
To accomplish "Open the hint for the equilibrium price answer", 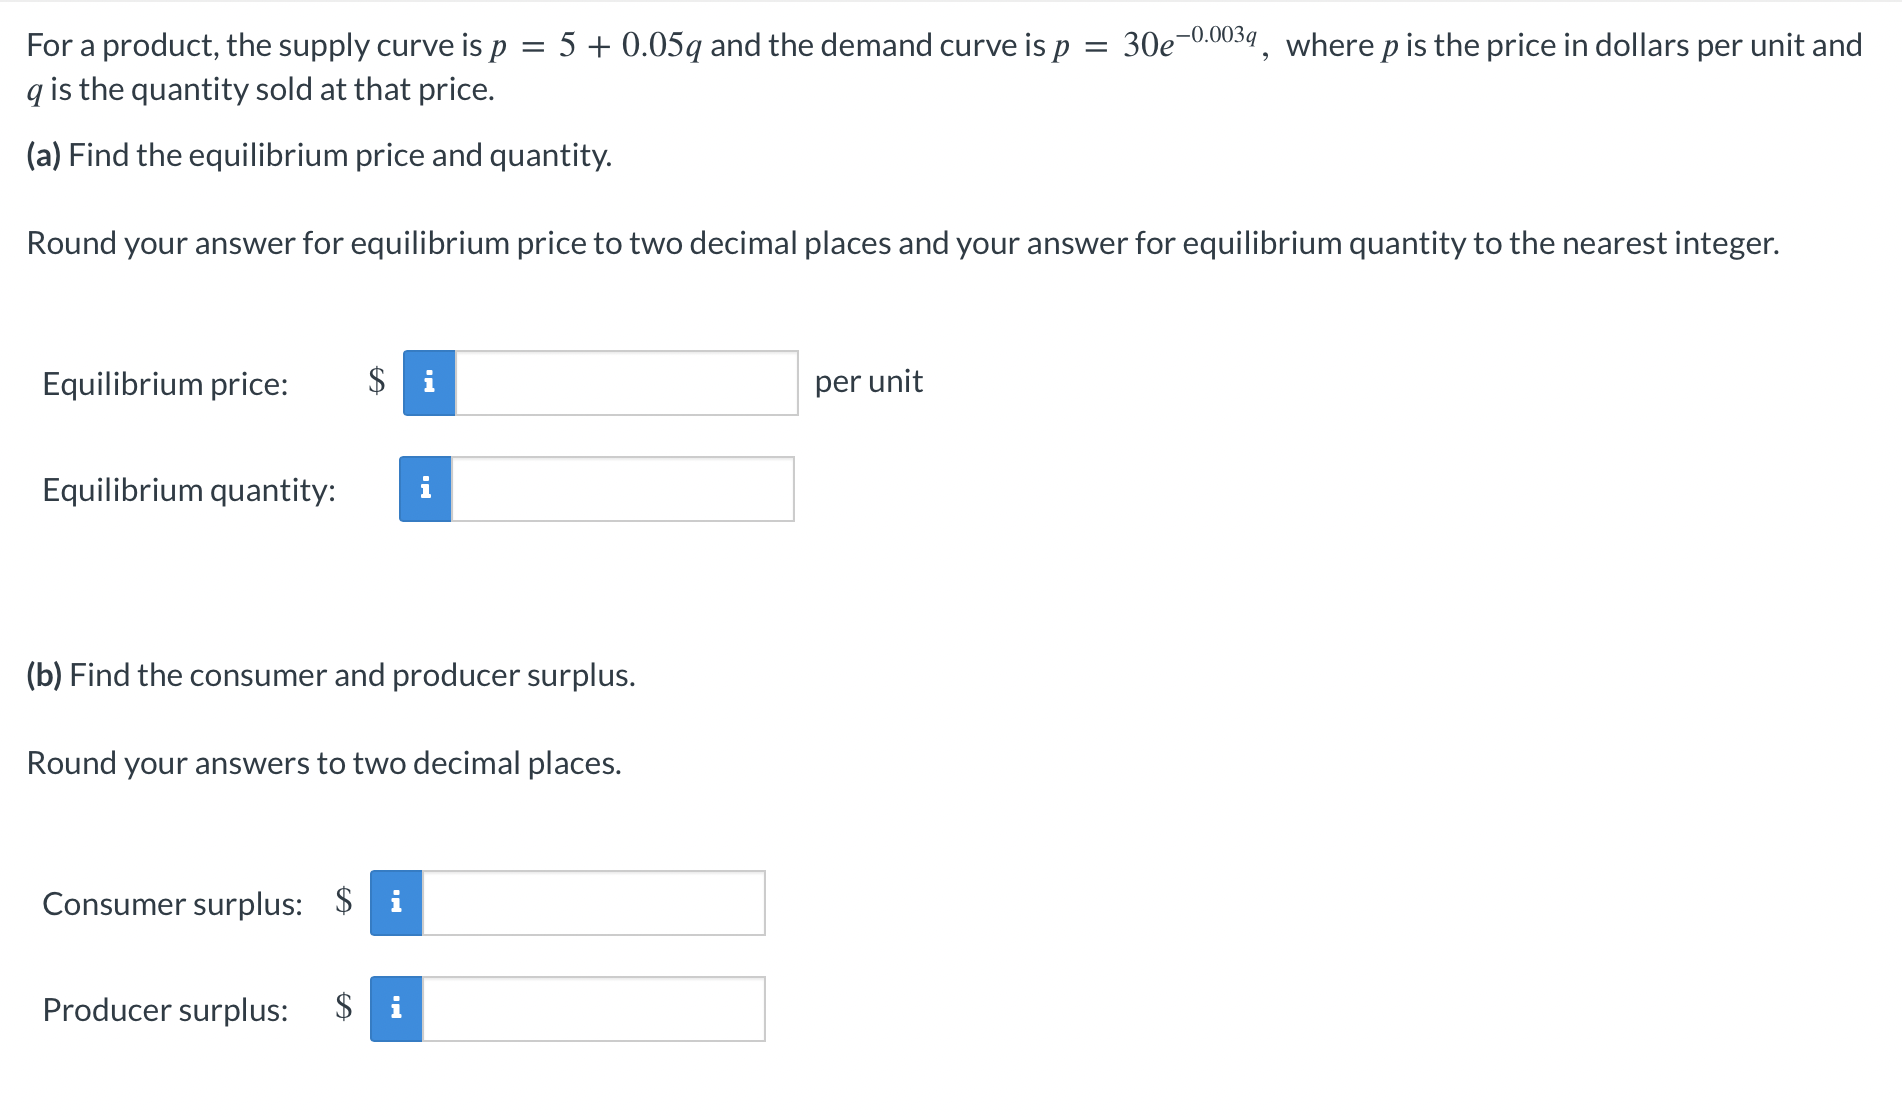I will (428, 383).
